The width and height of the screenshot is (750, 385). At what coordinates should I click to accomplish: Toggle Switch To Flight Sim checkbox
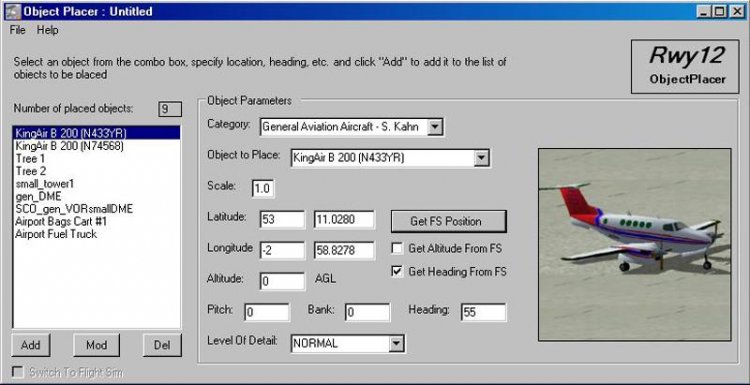pos(18,372)
